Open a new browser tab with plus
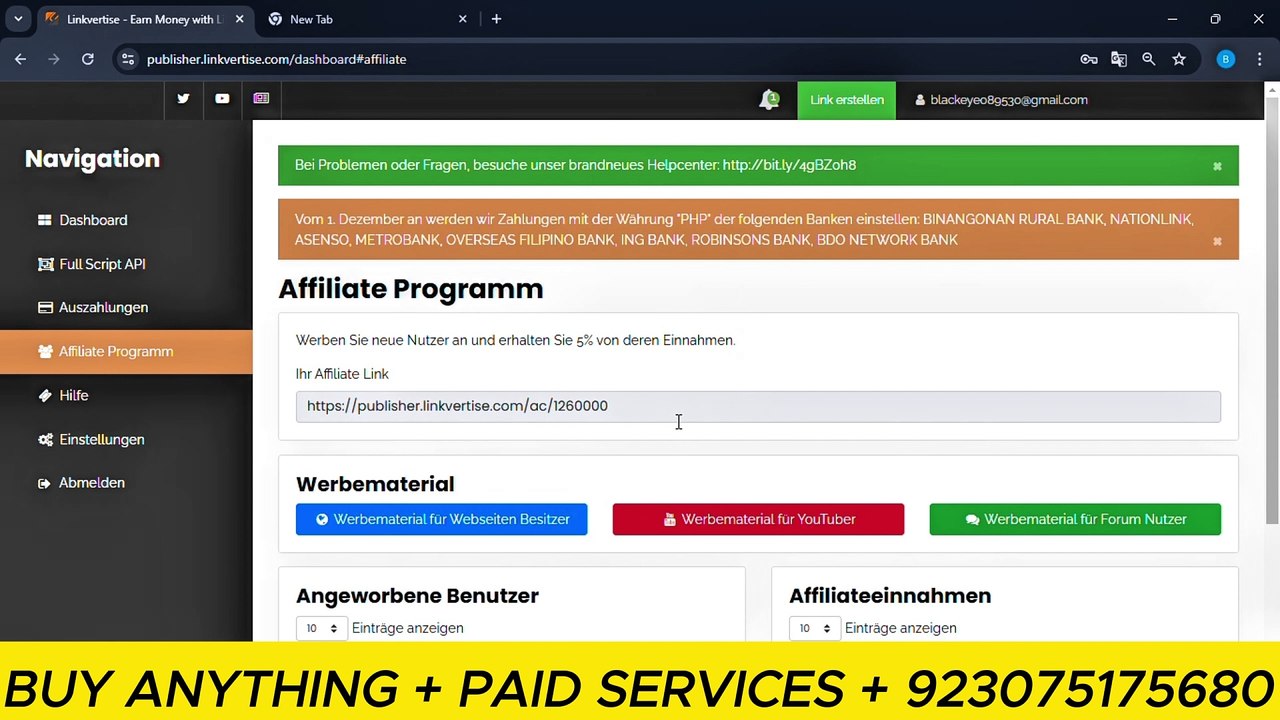The height and width of the screenshot is (720, 1280). (x=496, y=19)
